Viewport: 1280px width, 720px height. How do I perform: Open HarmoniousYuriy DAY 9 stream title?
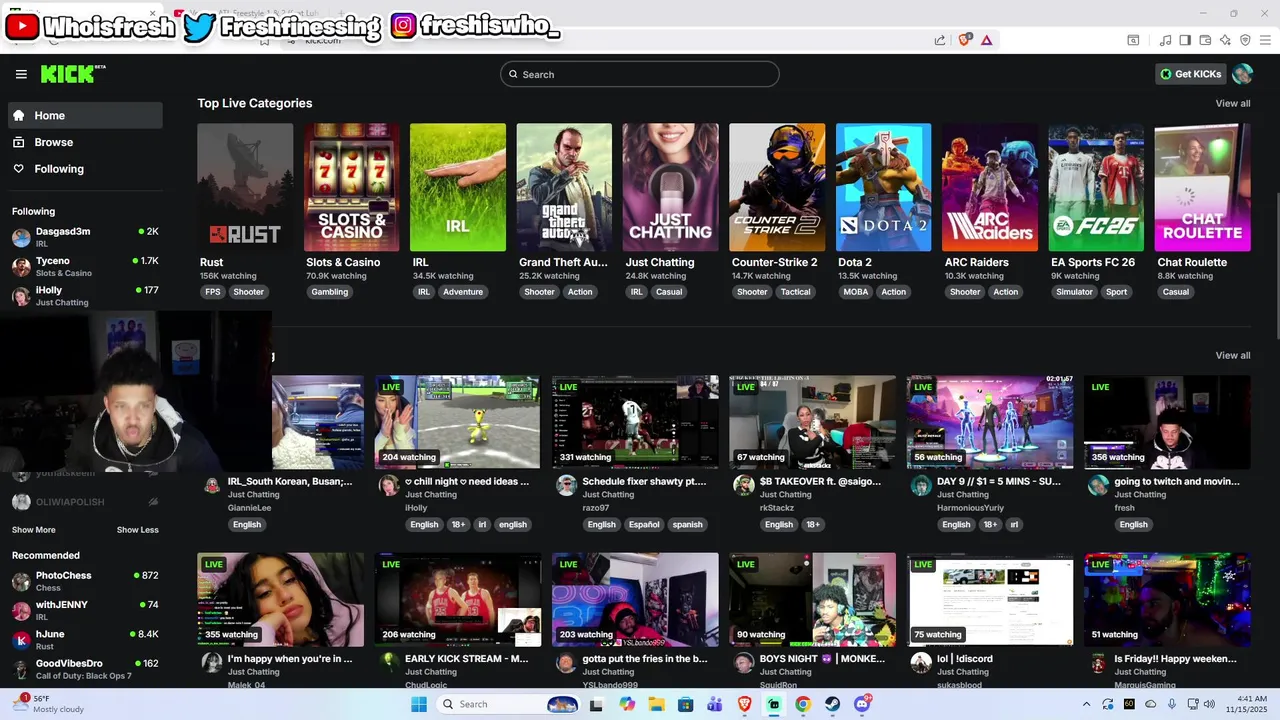998,481
